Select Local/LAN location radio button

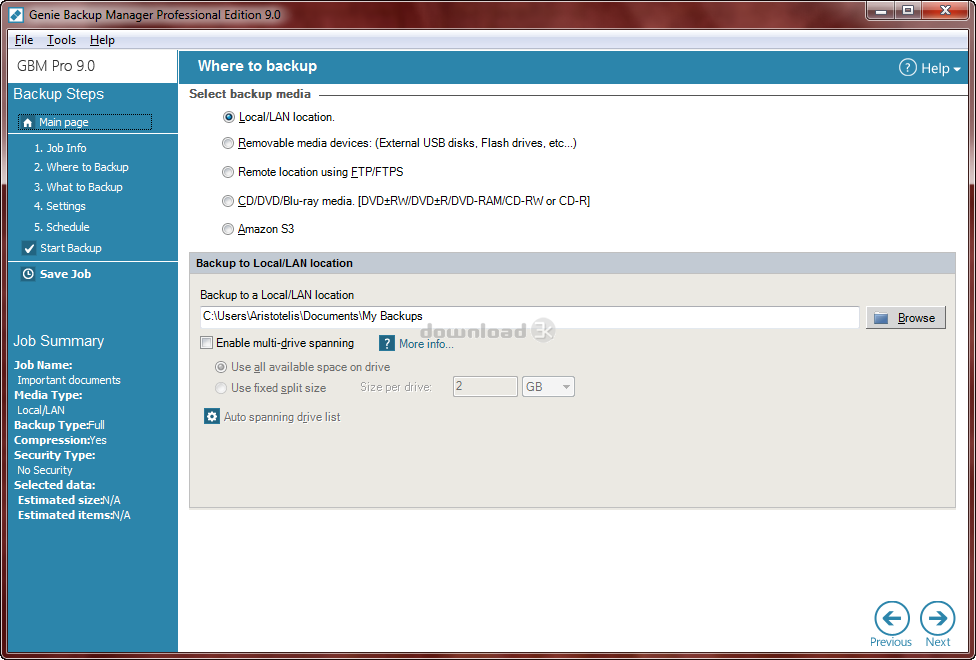(x=228, y=117)
